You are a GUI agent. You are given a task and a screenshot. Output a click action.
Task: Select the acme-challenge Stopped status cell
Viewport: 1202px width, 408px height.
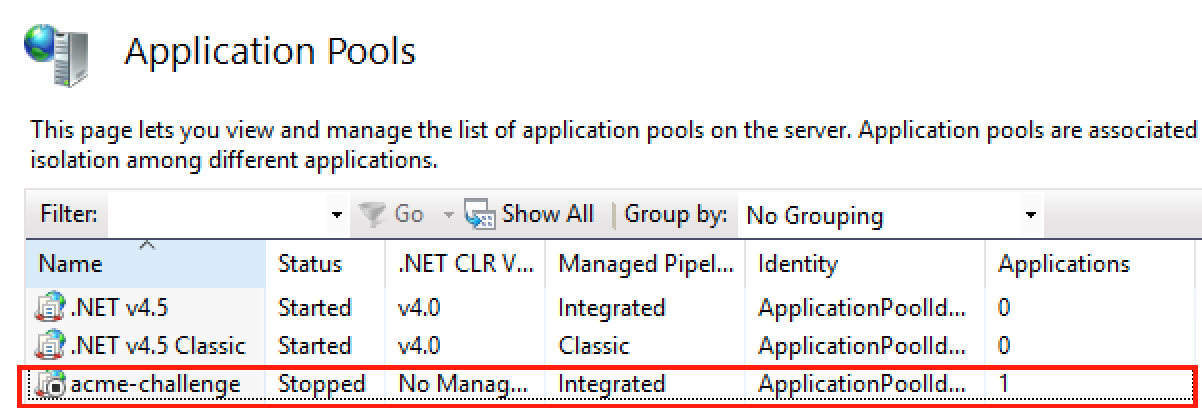click(322, 384)
